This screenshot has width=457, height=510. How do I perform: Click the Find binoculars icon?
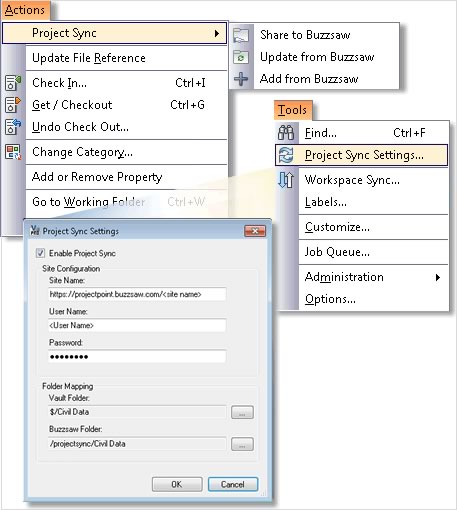(286, 133)
